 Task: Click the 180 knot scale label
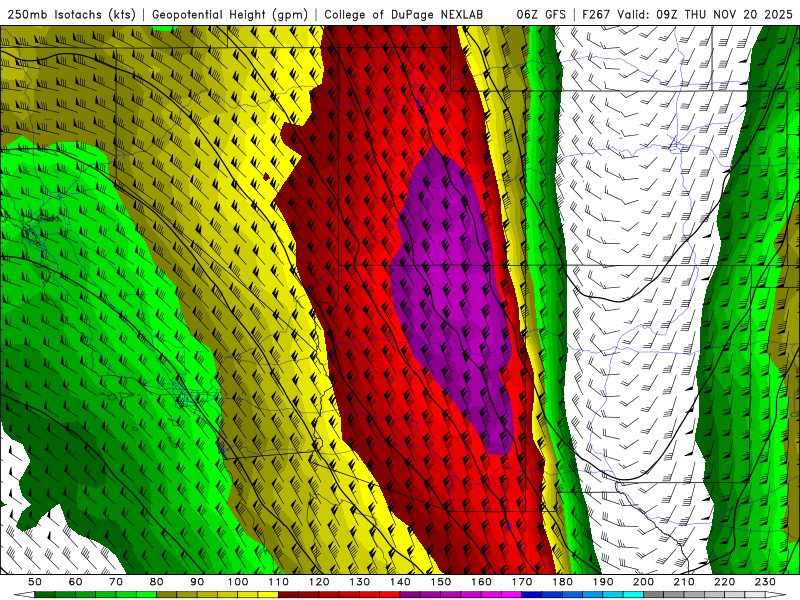pyautogui.click(x=563, y=582)
